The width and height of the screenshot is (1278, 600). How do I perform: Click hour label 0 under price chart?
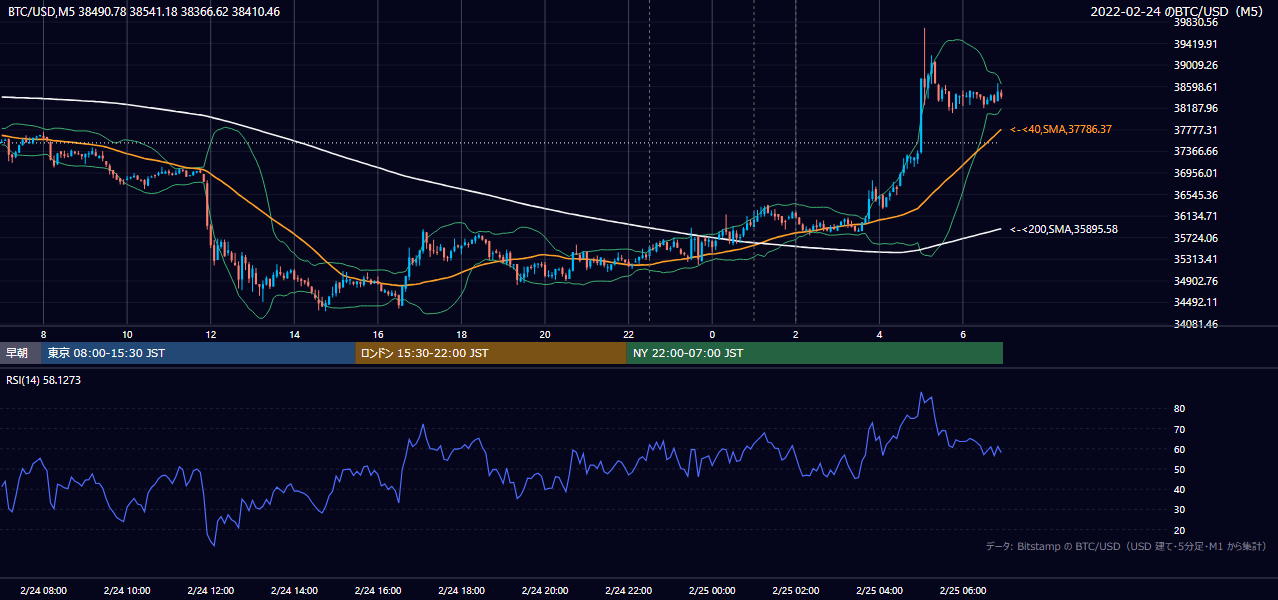pyautogui.click(x=712, y=334)
